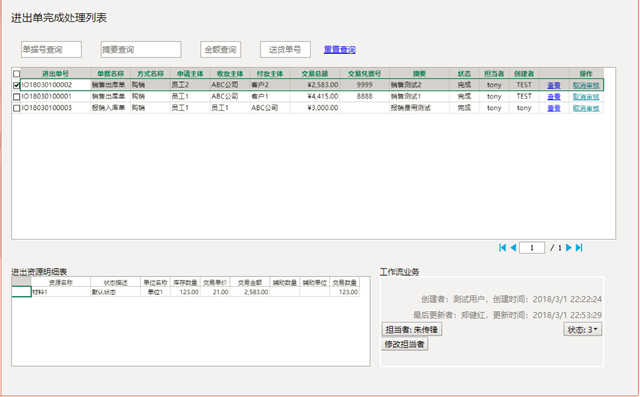Go to previous page arrow

[x=513, y=248]
